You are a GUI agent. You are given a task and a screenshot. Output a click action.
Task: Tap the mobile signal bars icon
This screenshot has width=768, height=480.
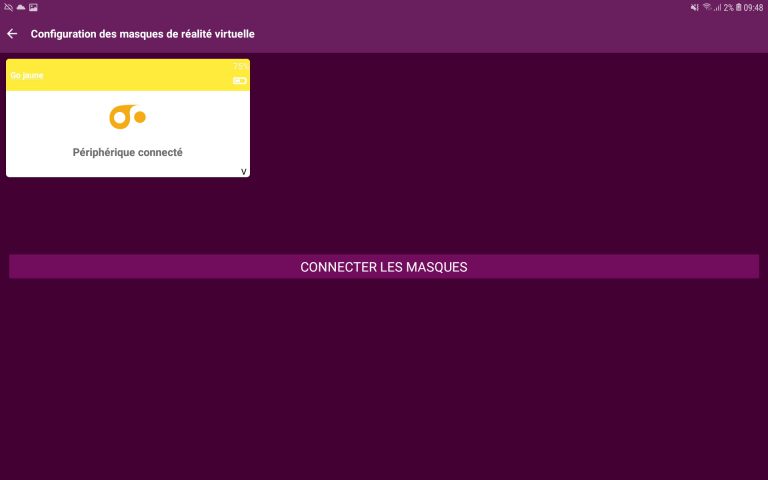coord(717,7)
